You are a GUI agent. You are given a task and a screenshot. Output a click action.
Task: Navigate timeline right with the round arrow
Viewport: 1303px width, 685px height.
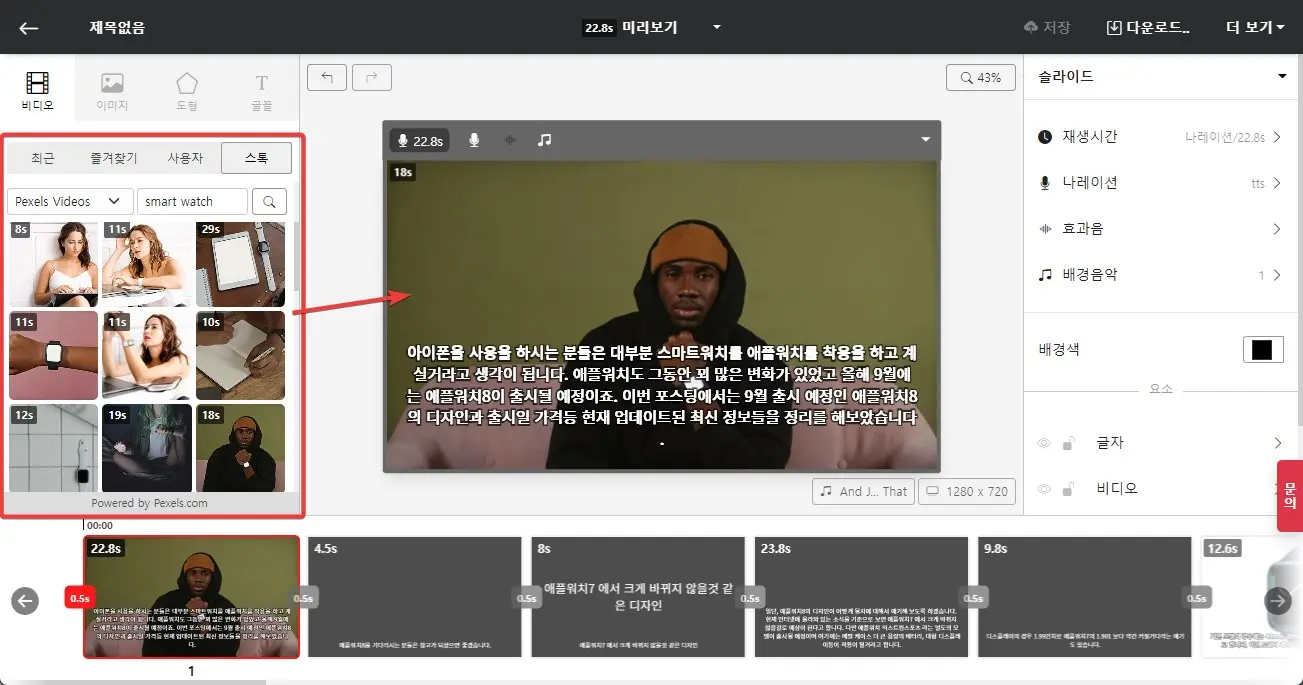pyautogui.click(x=1278, y=600)
